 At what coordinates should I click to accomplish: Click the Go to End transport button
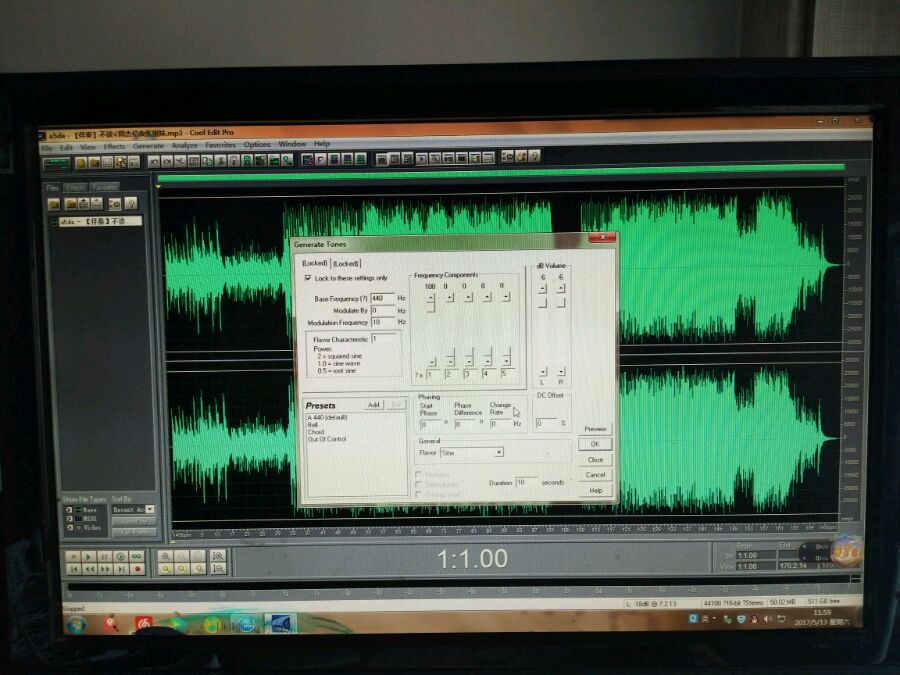pos(121,569)
